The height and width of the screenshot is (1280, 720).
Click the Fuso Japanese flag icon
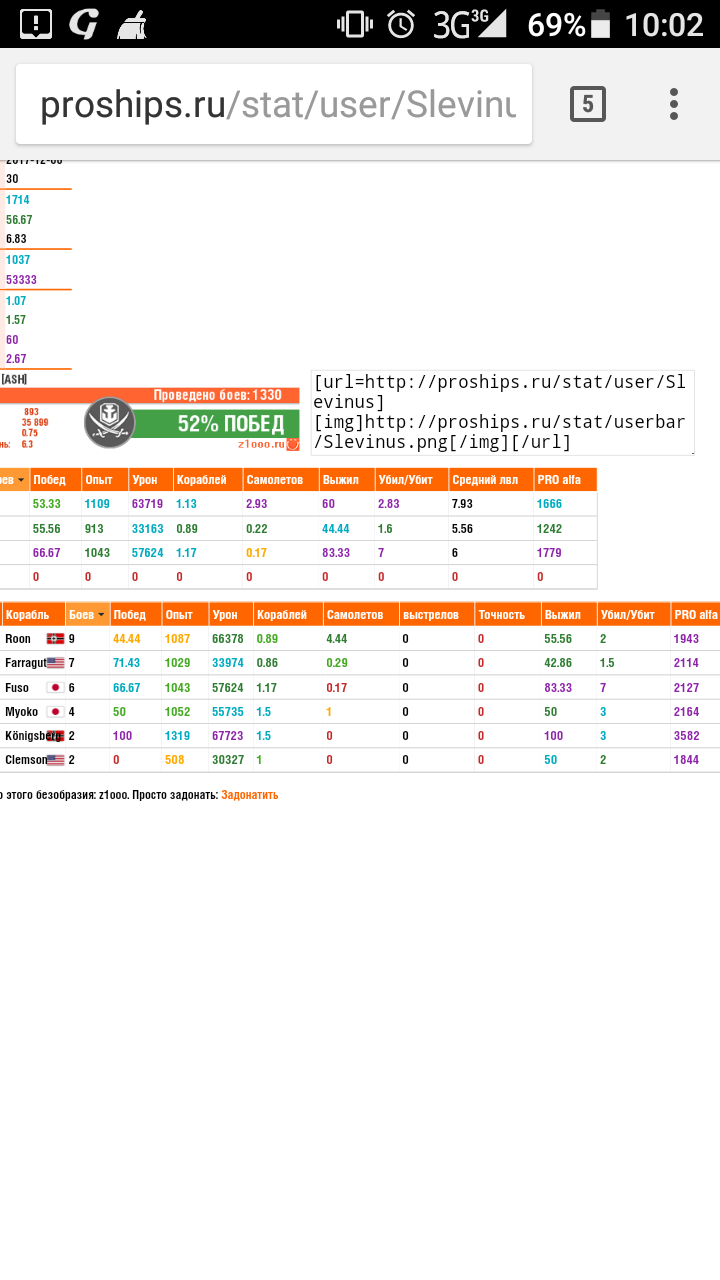[55, 688]
